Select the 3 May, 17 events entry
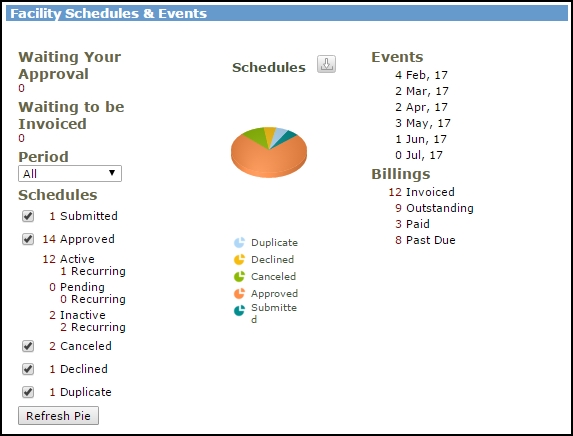 [423, 123]
